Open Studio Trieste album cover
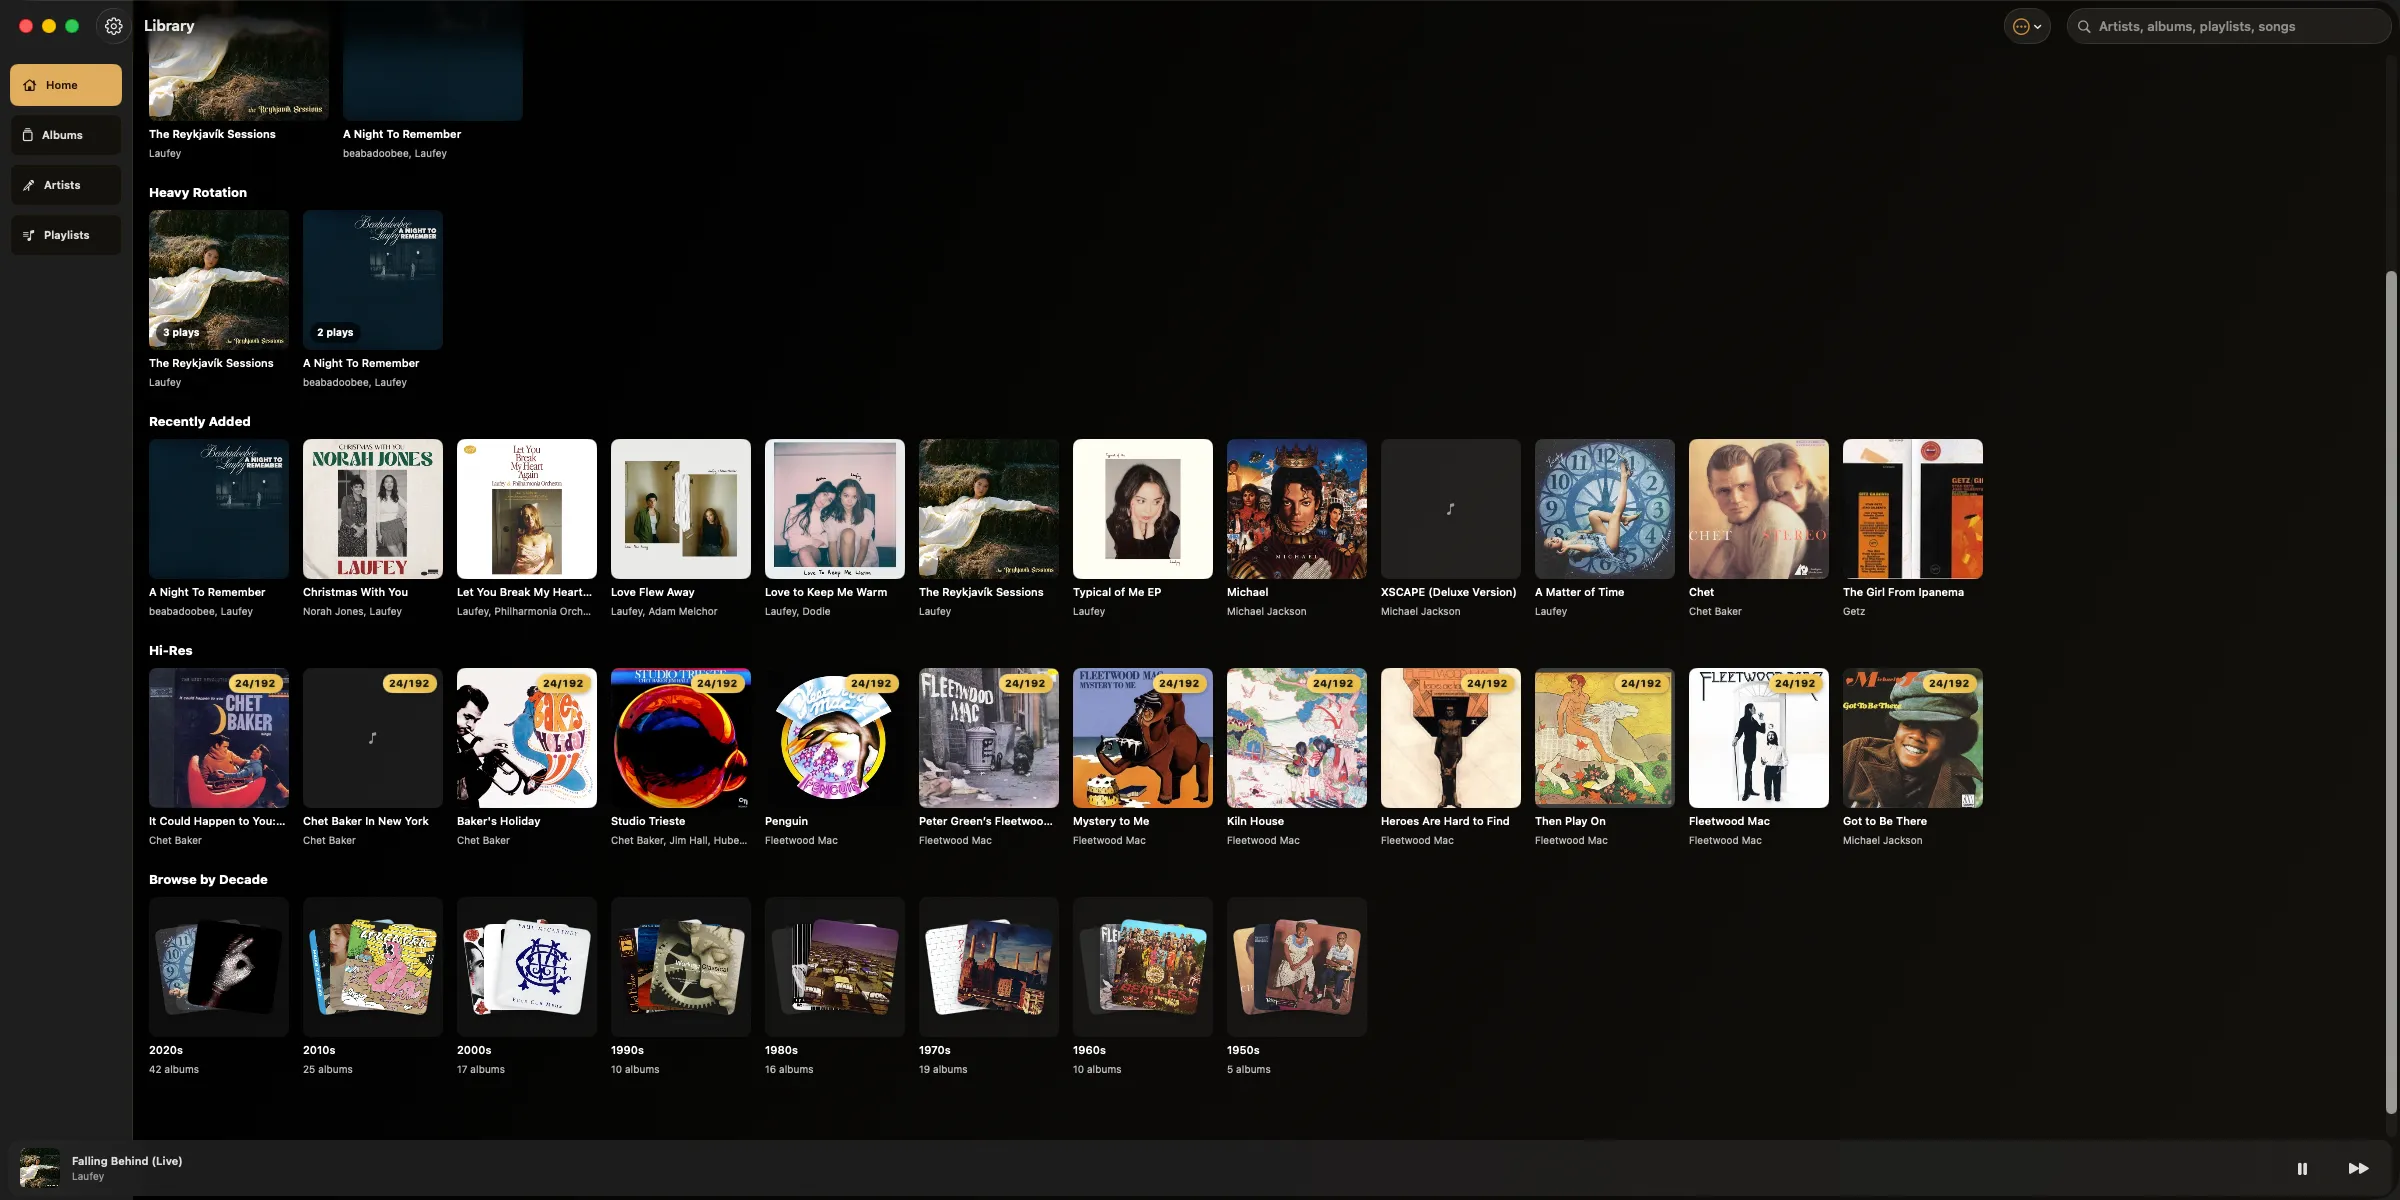 [x=681, y=738]
